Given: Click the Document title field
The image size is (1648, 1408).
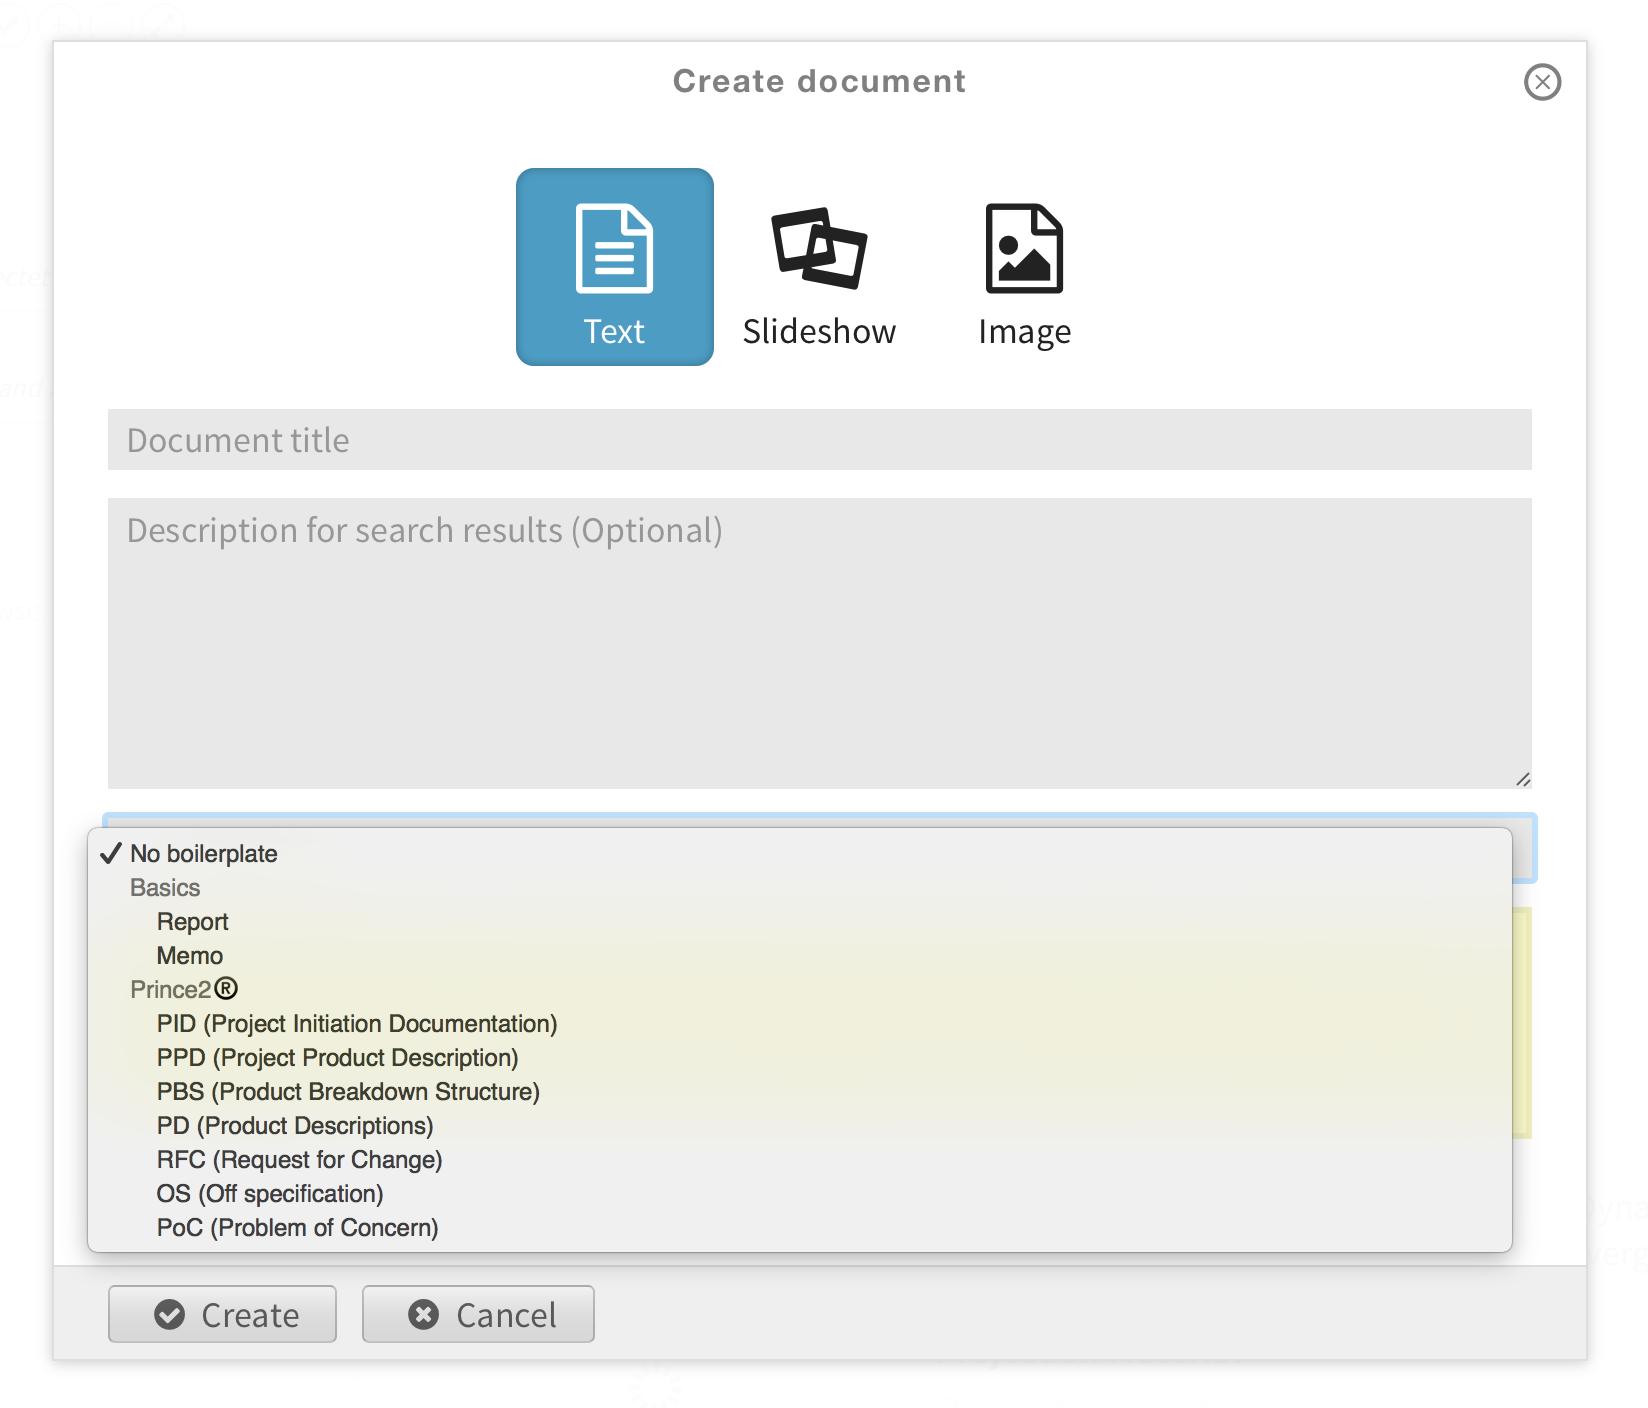Looking at the screenshot, I should (x=819, y=440).
